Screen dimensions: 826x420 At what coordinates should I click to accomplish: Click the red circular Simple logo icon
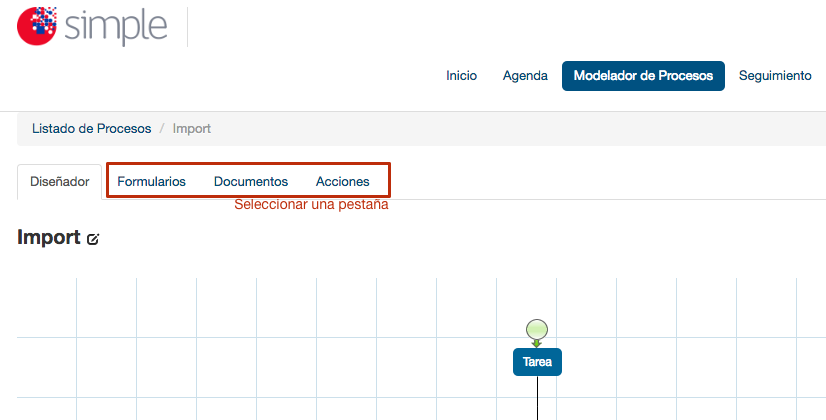point(37,26)
